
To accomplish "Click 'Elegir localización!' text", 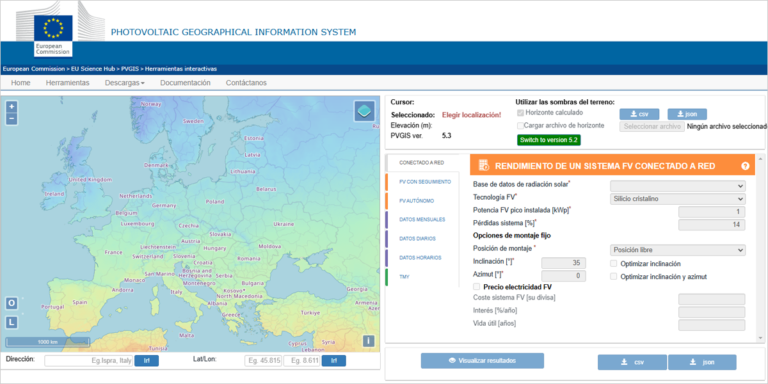I will (471, 115).
